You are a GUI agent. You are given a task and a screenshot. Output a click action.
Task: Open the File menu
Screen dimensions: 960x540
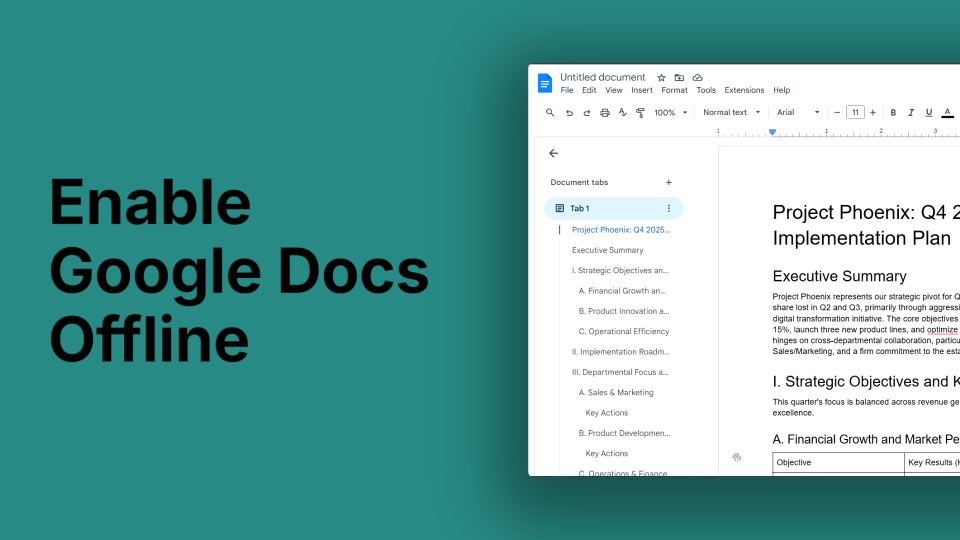[567, 90]
